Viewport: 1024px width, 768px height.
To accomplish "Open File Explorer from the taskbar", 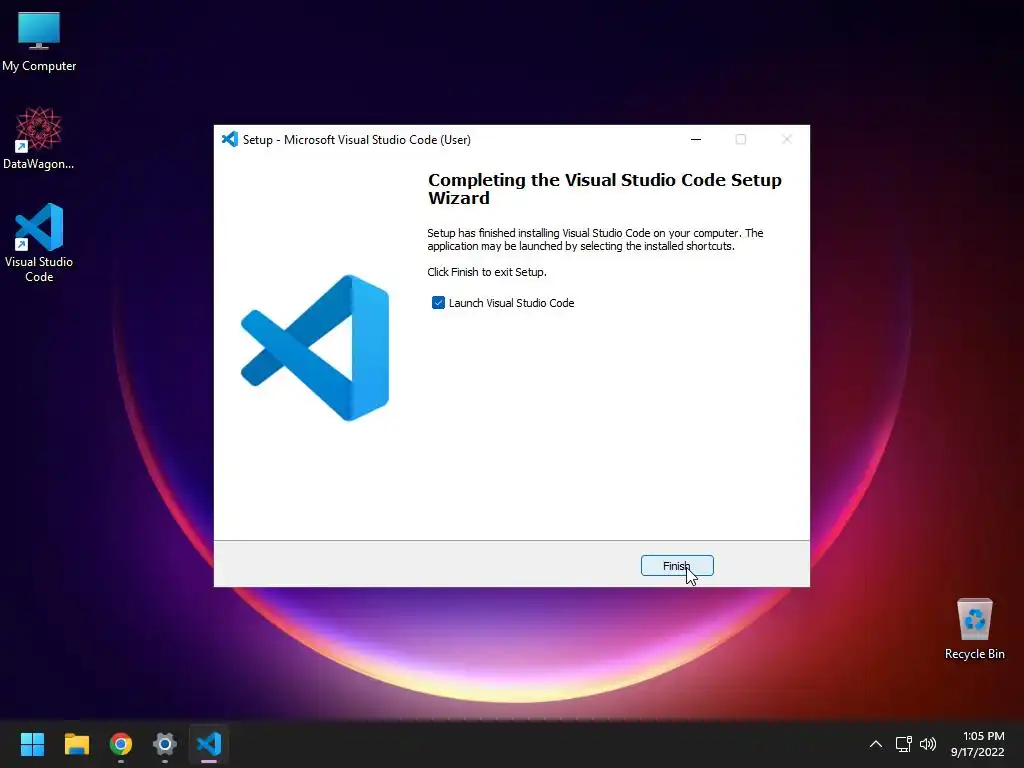I will [76, 744].
